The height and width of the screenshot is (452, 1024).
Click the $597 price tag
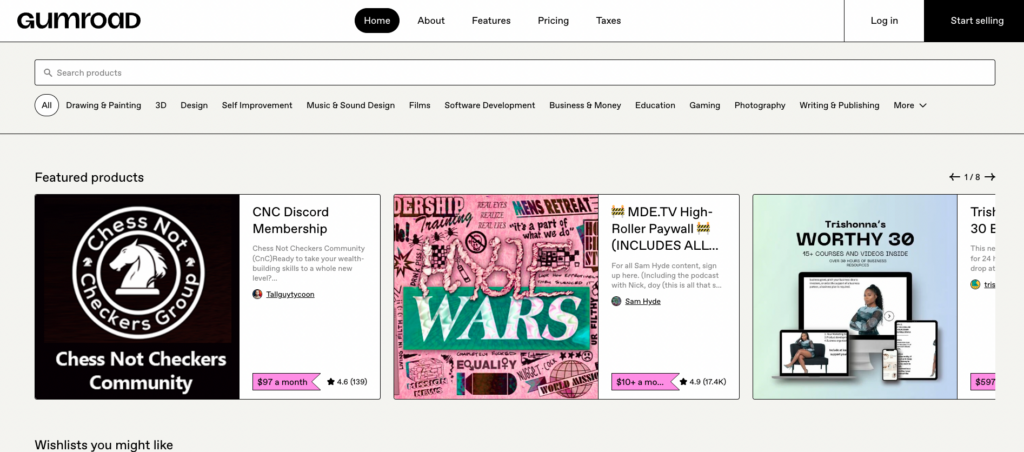point(983,381)
